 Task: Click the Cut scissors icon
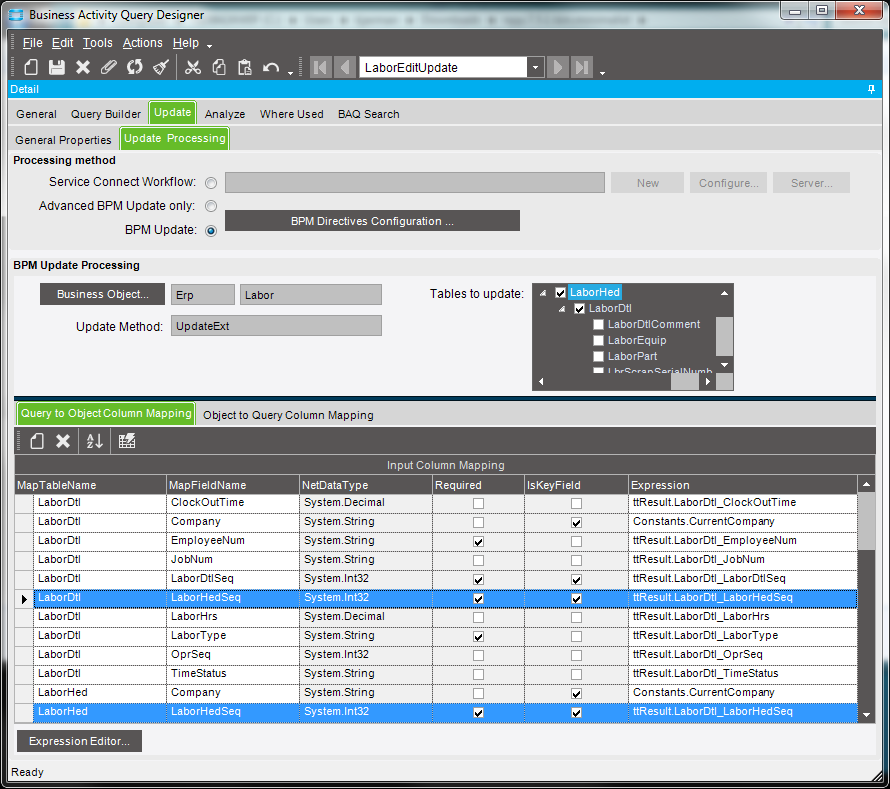193,68
